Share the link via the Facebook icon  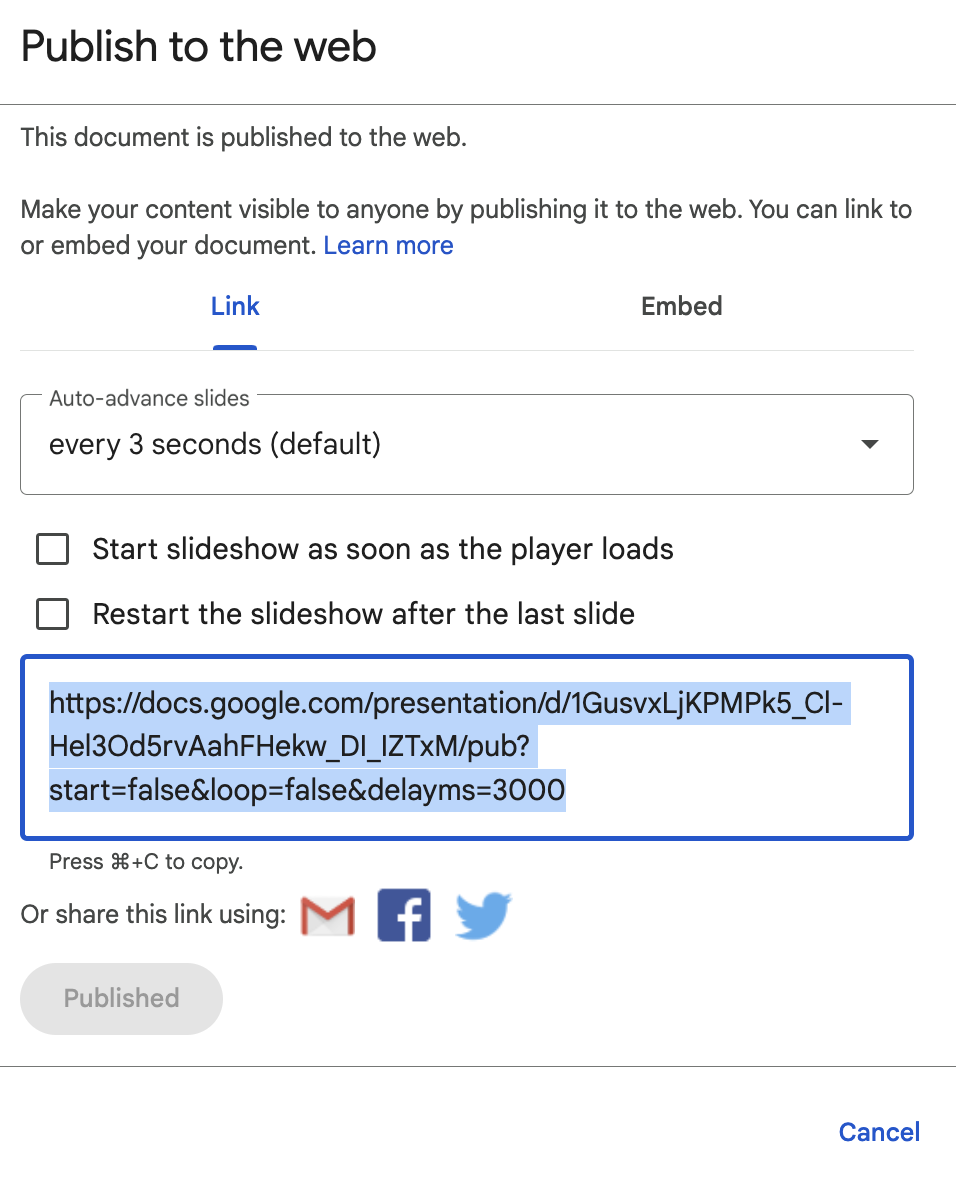404,915
